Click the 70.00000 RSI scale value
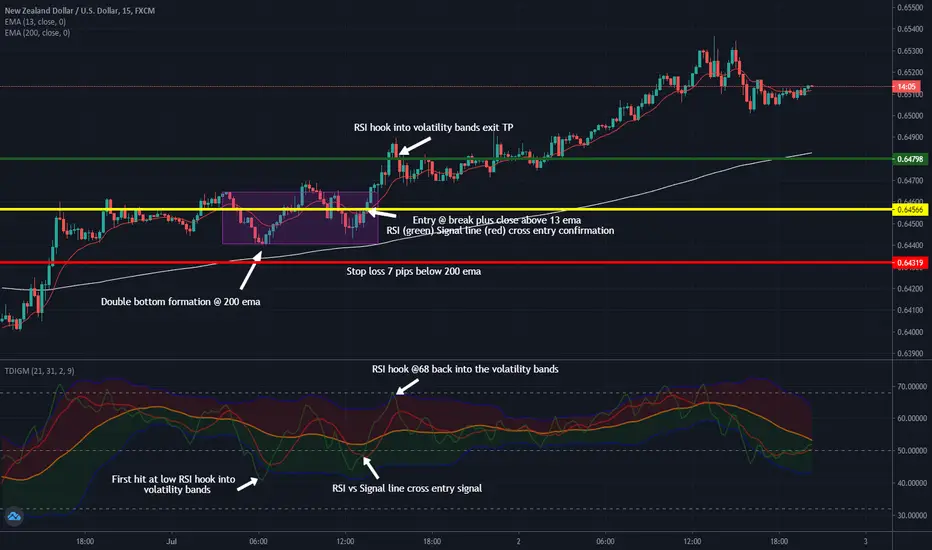932x550 pixels. point(912,386)
